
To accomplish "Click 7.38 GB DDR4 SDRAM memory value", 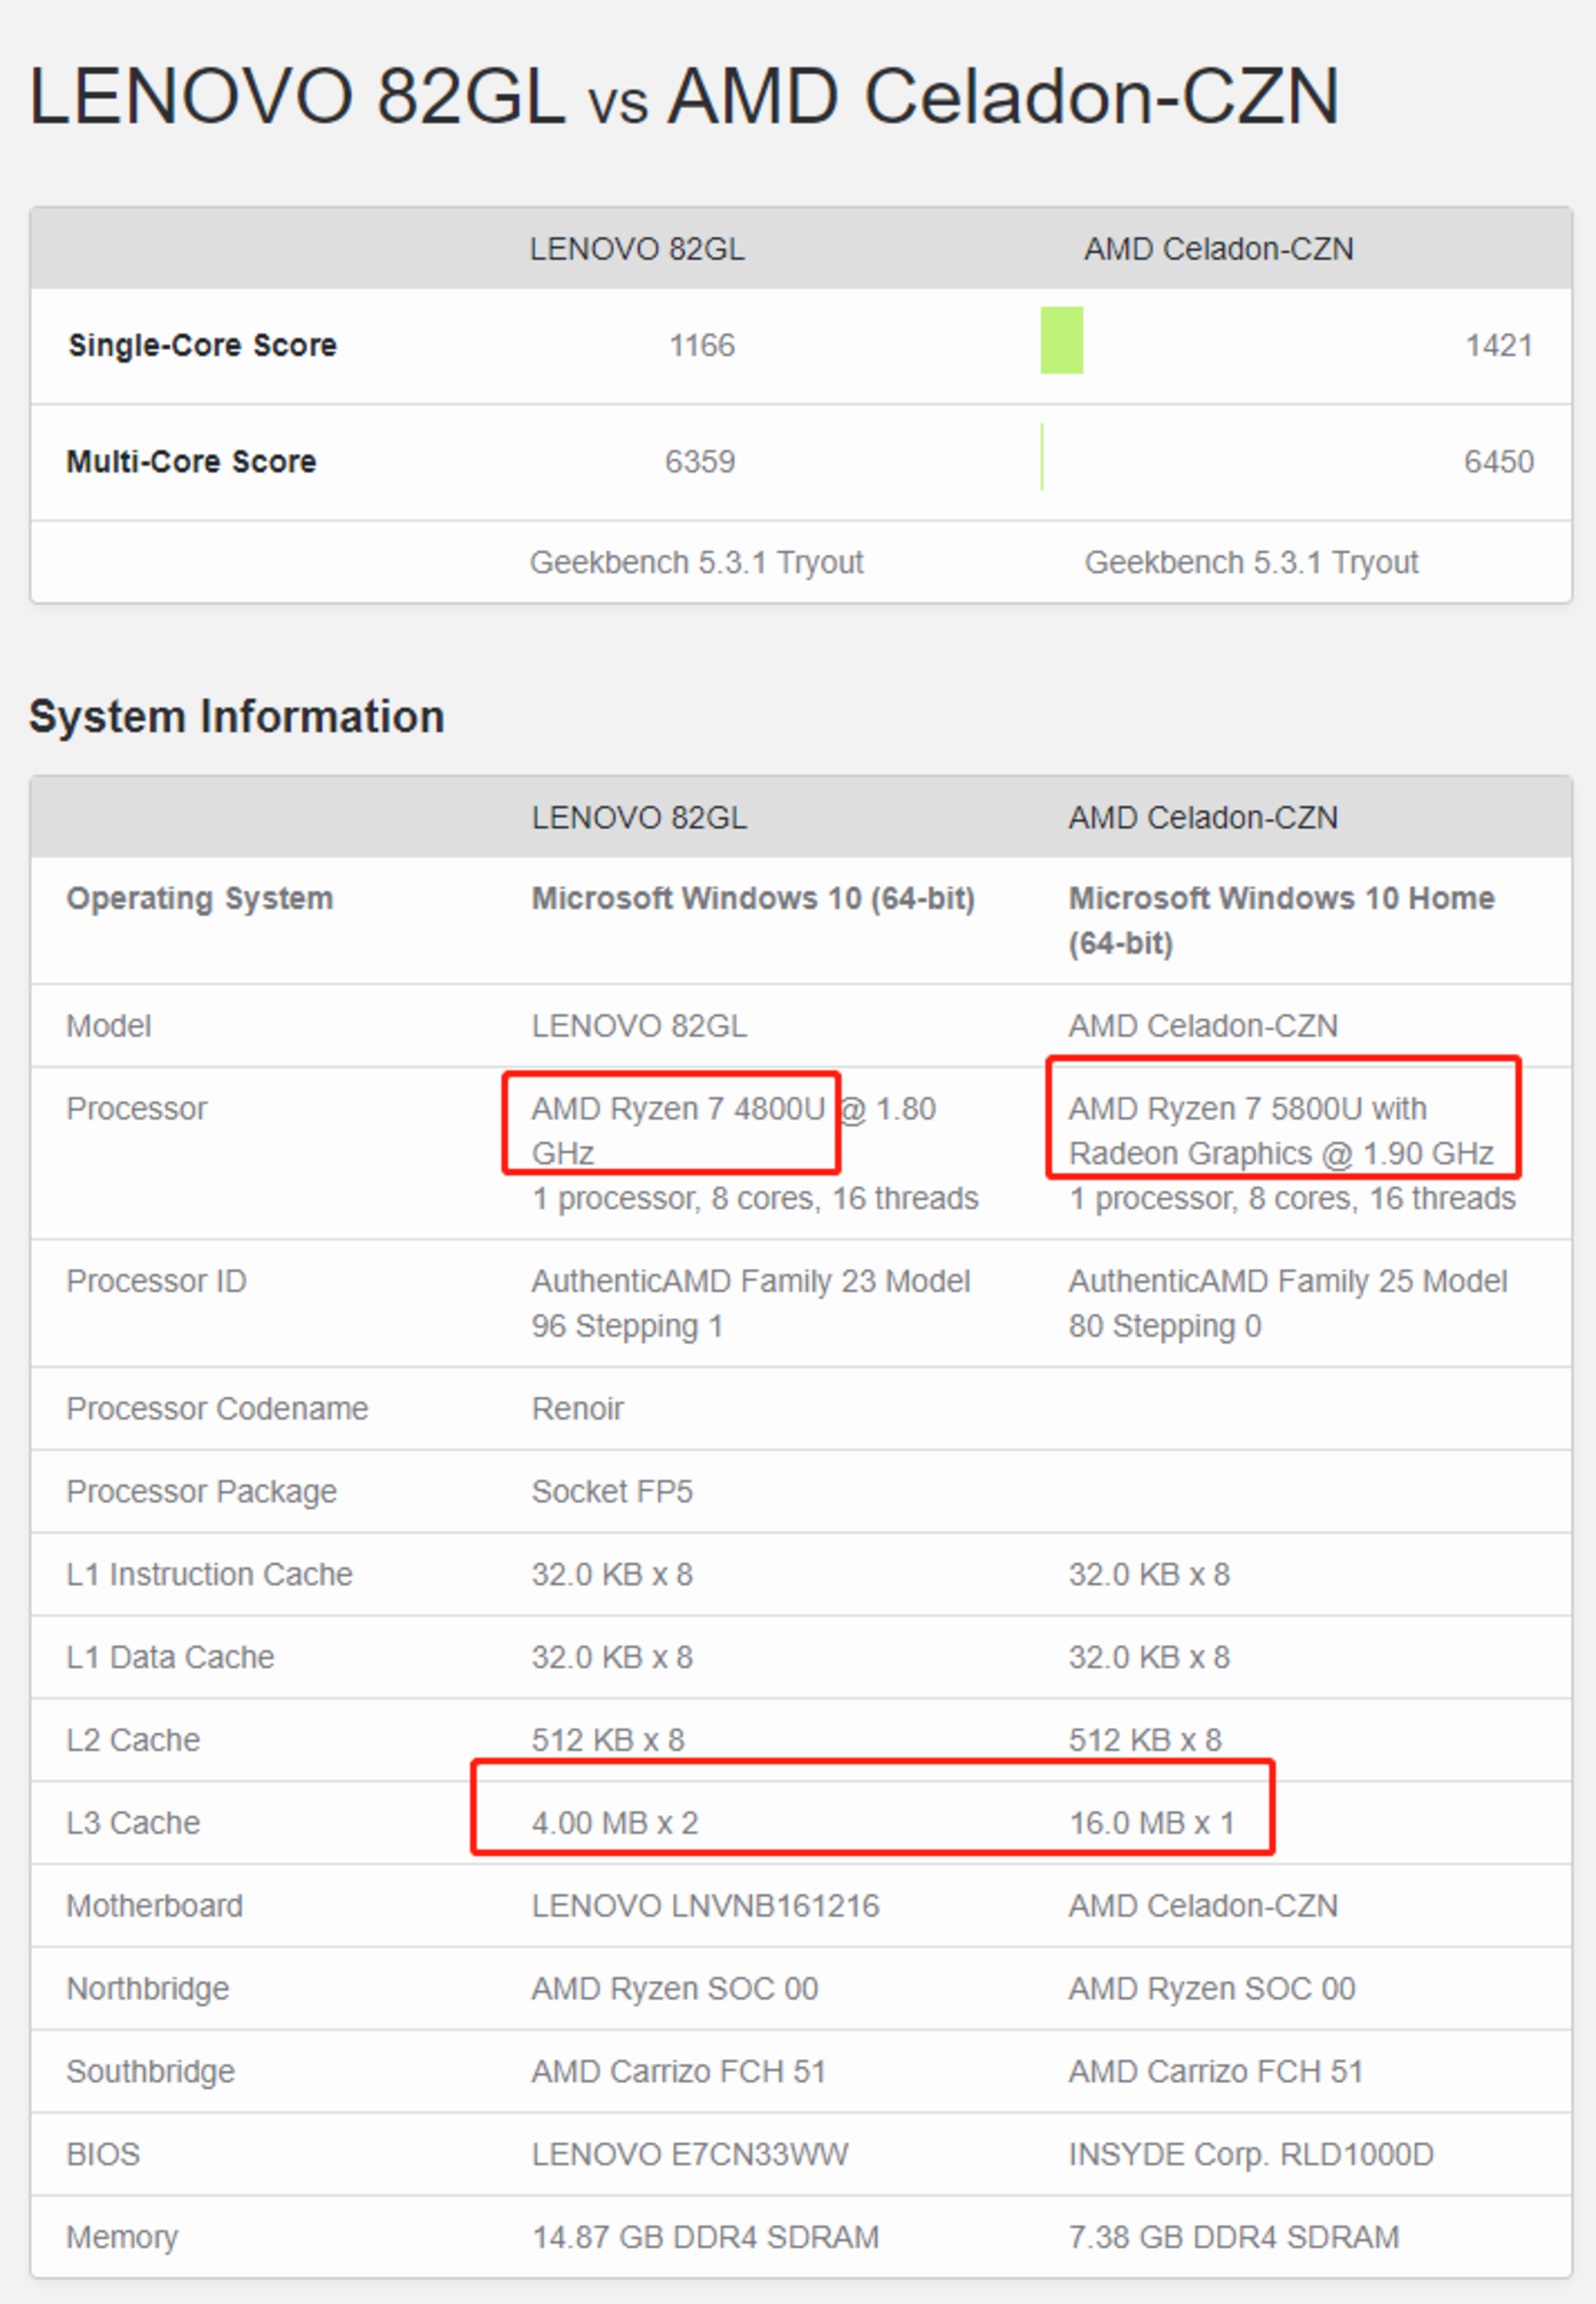I will point(1234,2239).
